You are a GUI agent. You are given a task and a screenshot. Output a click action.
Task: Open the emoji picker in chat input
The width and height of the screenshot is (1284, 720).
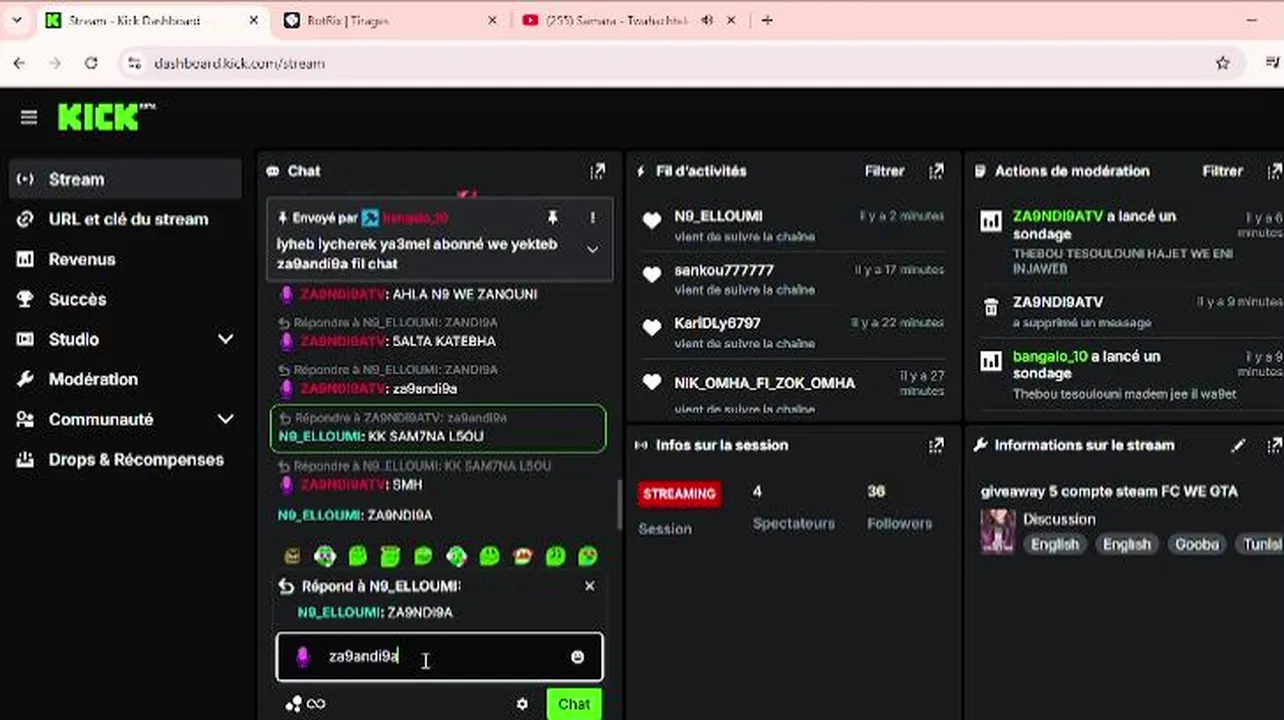(577, 657)
